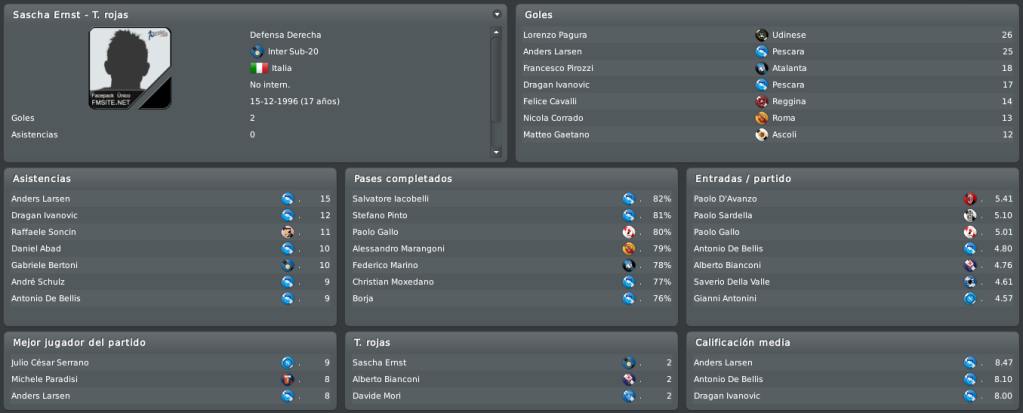Click the Italia flag icon

coord(259,68)
